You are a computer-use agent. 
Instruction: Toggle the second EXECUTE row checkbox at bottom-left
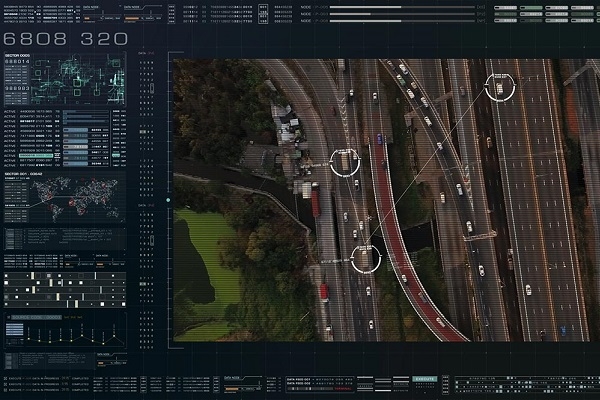[x=7, y=385]
